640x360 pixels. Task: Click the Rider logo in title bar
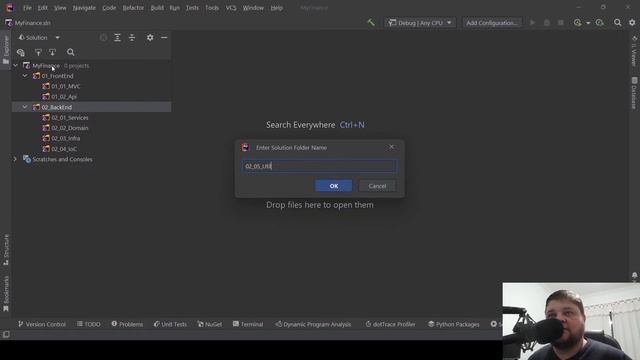click(9, 8)
